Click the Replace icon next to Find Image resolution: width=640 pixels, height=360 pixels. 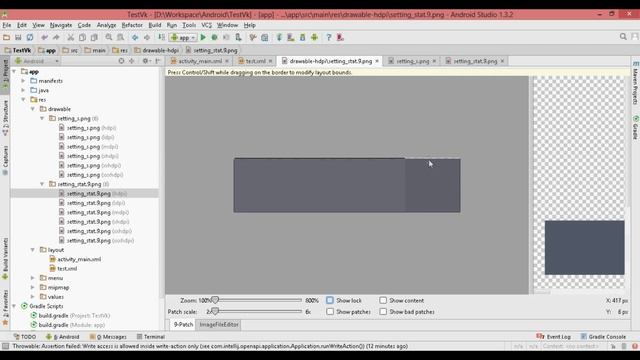[x=120, y=38]
